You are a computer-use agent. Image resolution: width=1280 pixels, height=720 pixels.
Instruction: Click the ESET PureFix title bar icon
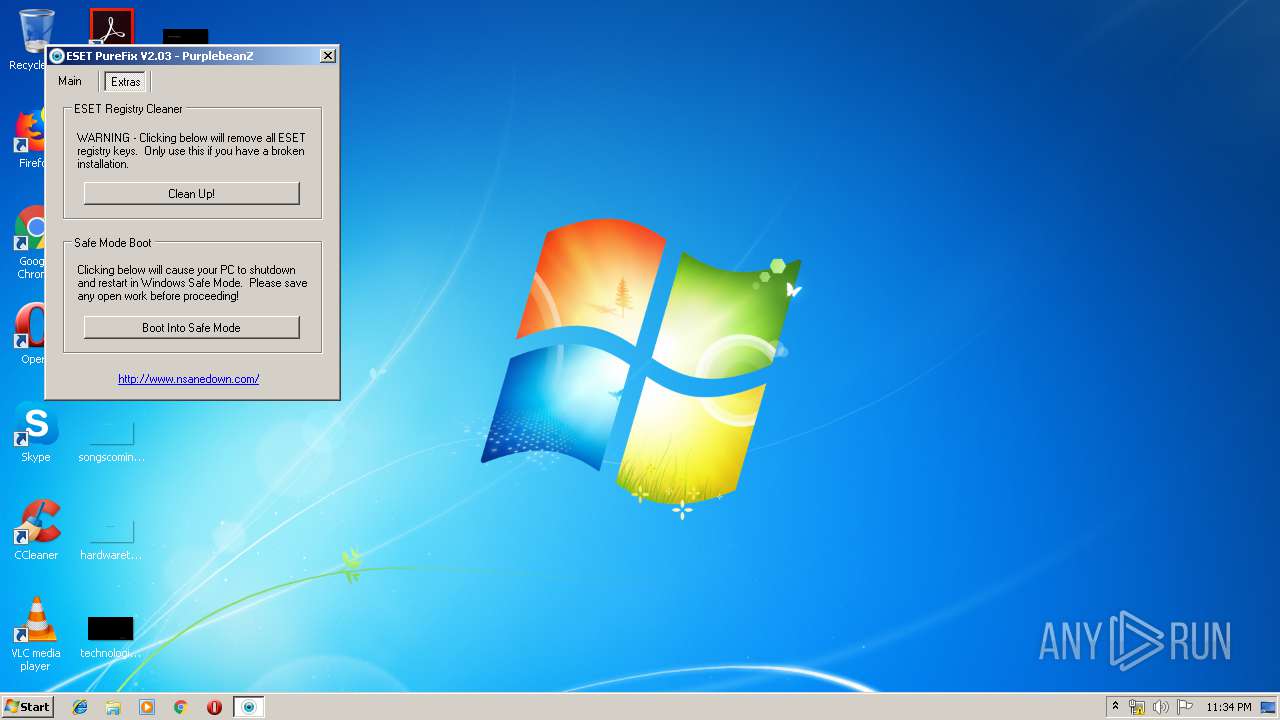click(57, 56)
